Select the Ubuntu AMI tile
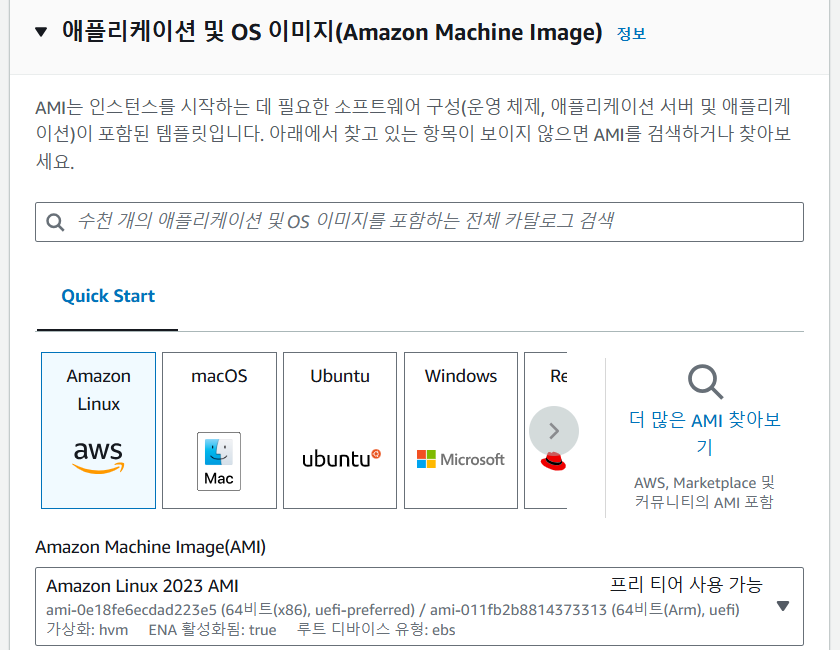840x650 pixels. pyautogui.click(x=340, y=430)
